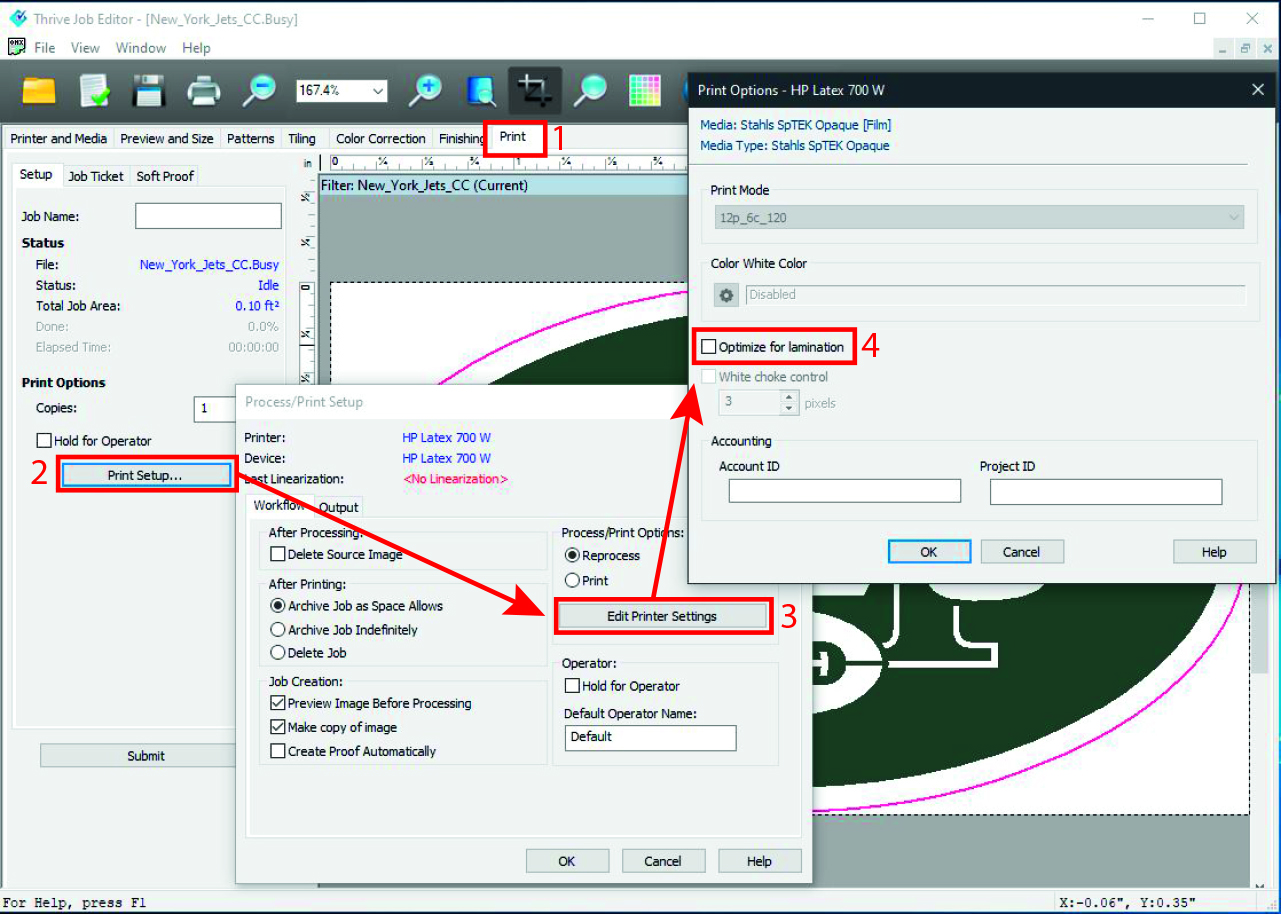This screenshot has width=1281, height=914.
Task: Click Cancel in Process/Print Setup dialog
Action: pyautogui.click(x=663, y=861)
